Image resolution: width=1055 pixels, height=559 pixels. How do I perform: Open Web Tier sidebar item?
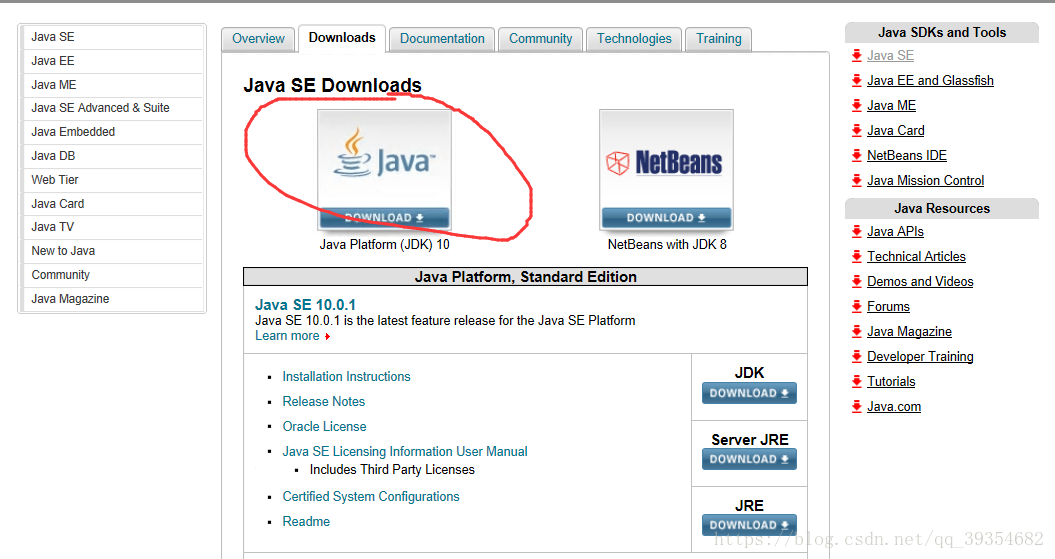[x=112, y=180]
